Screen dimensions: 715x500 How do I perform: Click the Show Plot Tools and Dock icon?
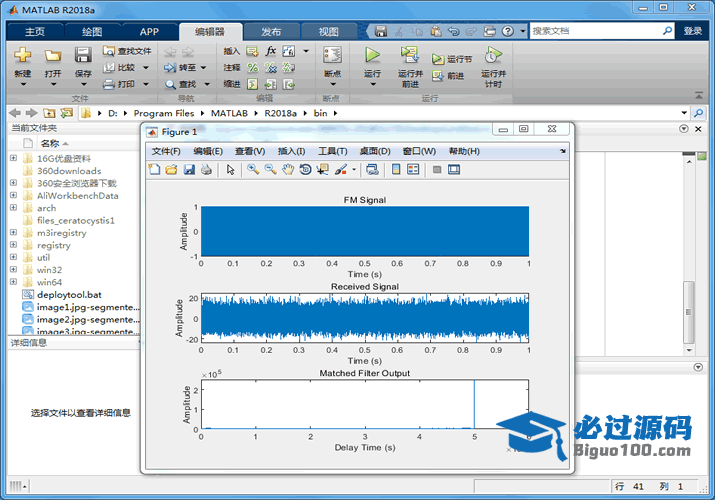(x=454, y=170)
